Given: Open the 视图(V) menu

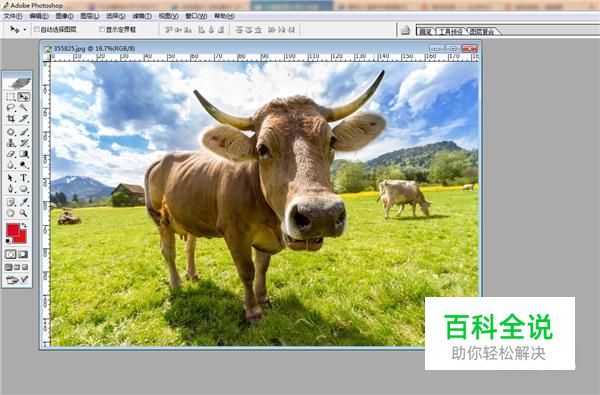Looking at the screenshot, I should [x=168, y=16].
